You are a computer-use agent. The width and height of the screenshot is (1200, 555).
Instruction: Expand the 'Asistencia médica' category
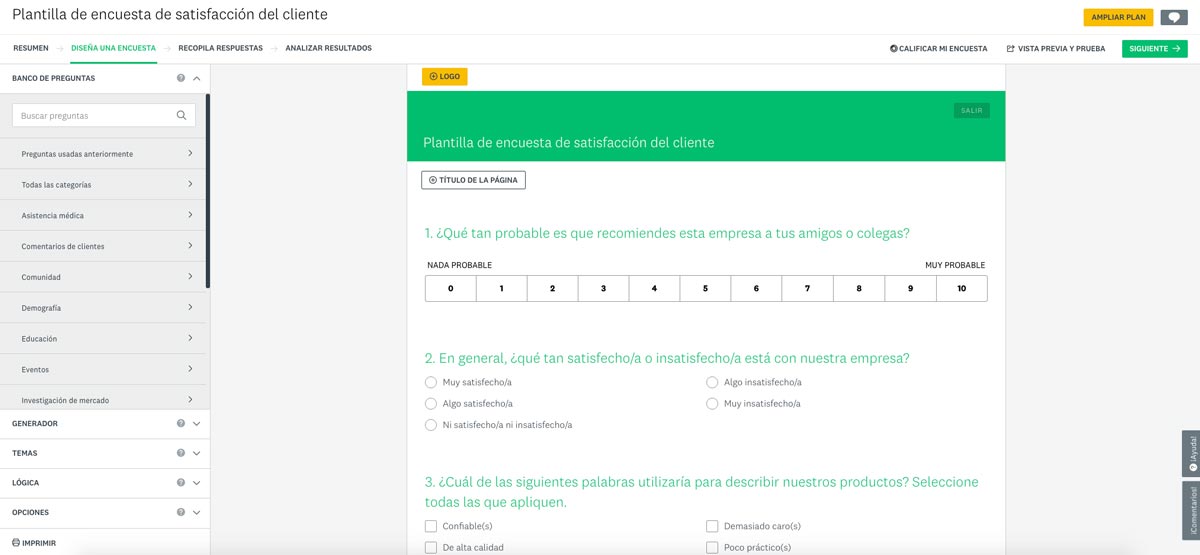click(190, 215)
